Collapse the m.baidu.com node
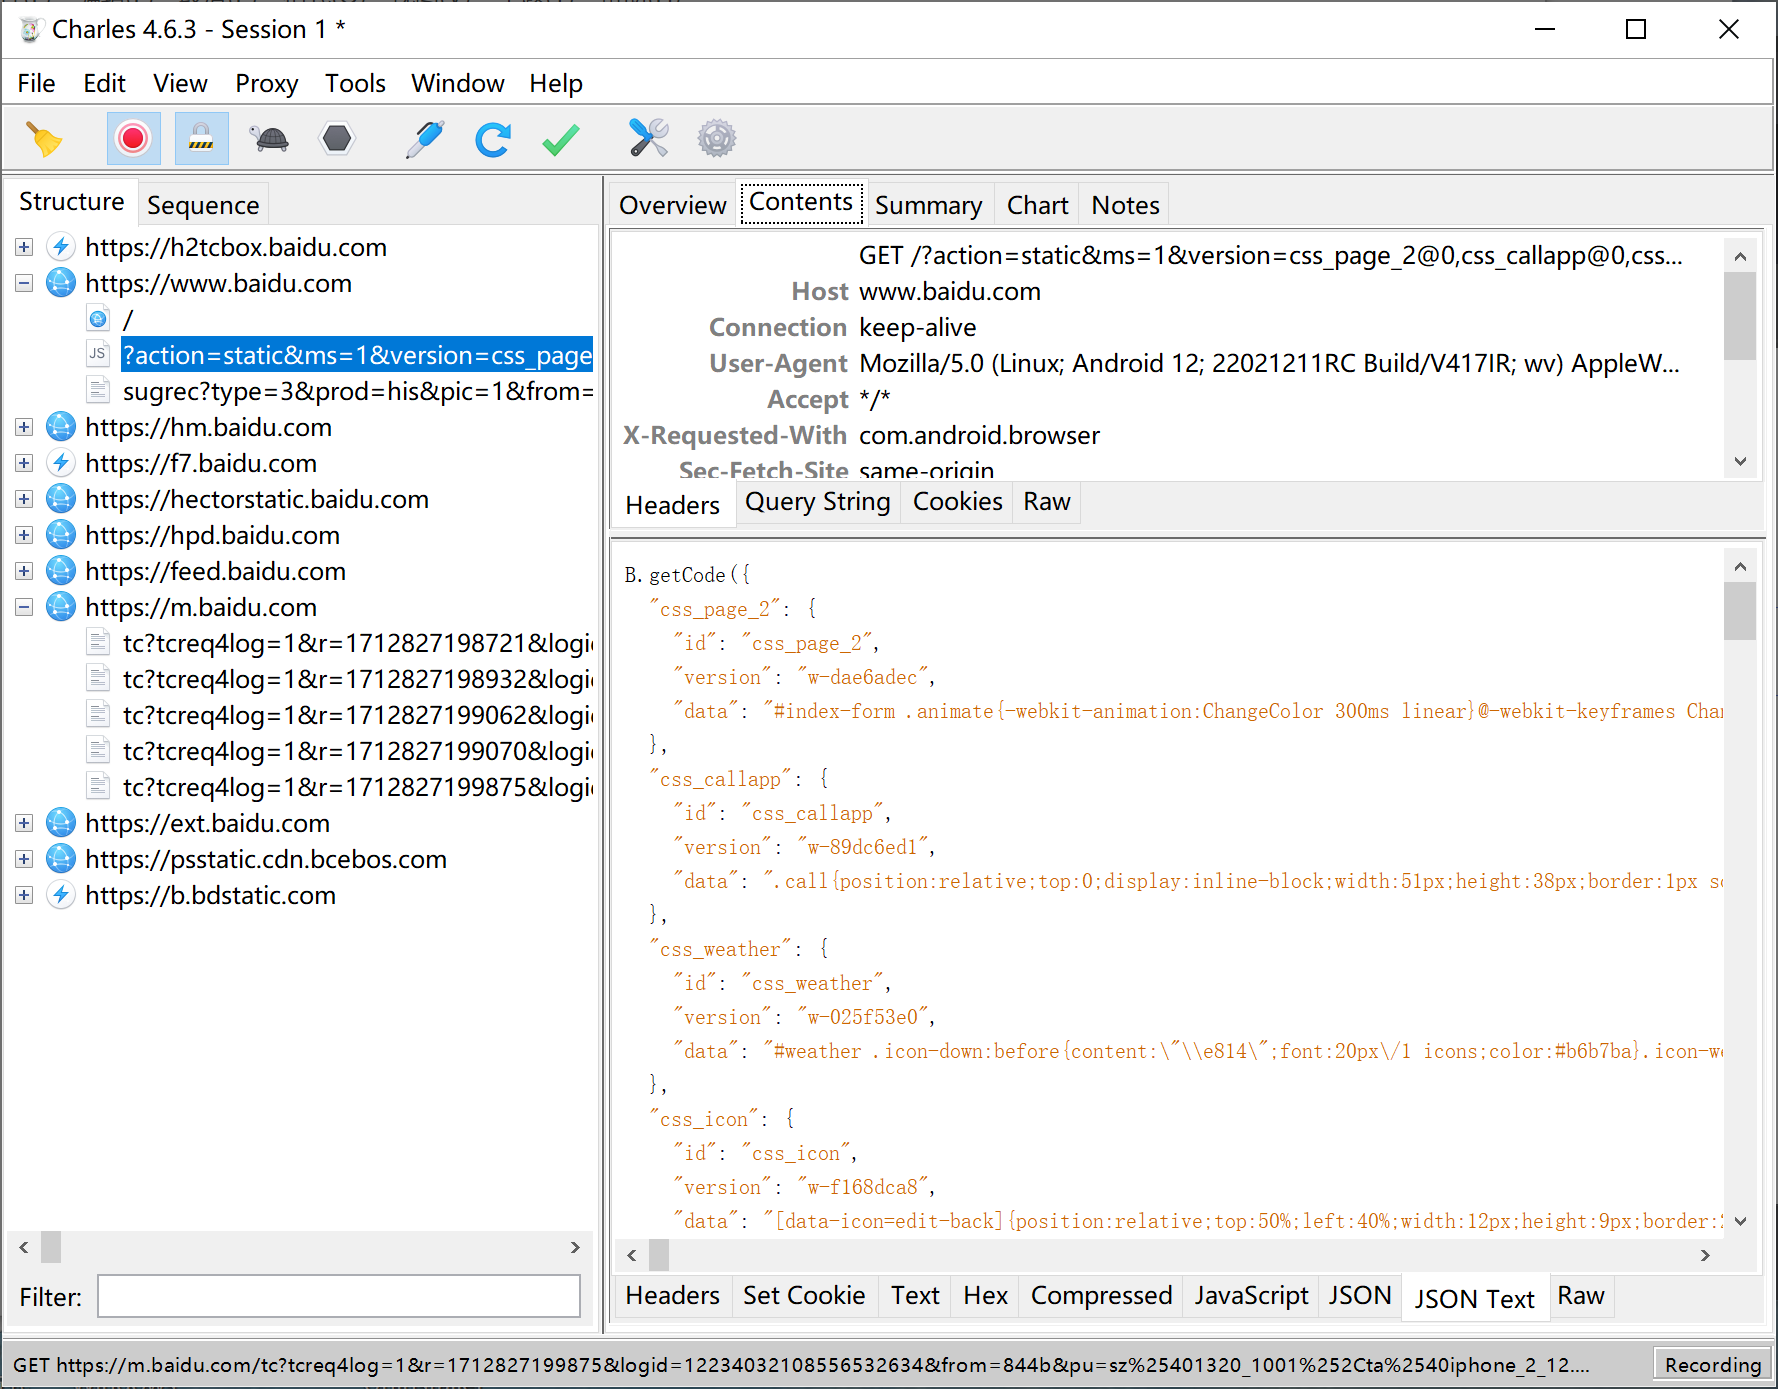This screenshot has width=1778, height=1389. [24, 607]
